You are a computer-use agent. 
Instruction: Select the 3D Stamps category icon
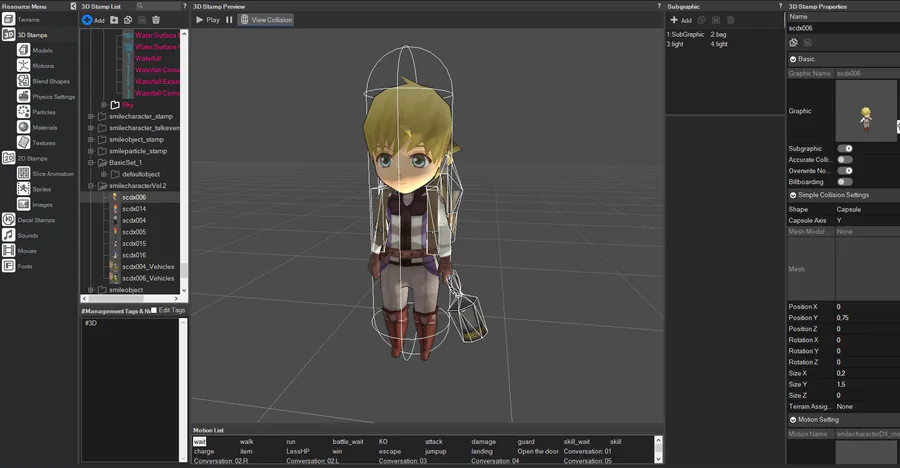[x=9, y=35]
